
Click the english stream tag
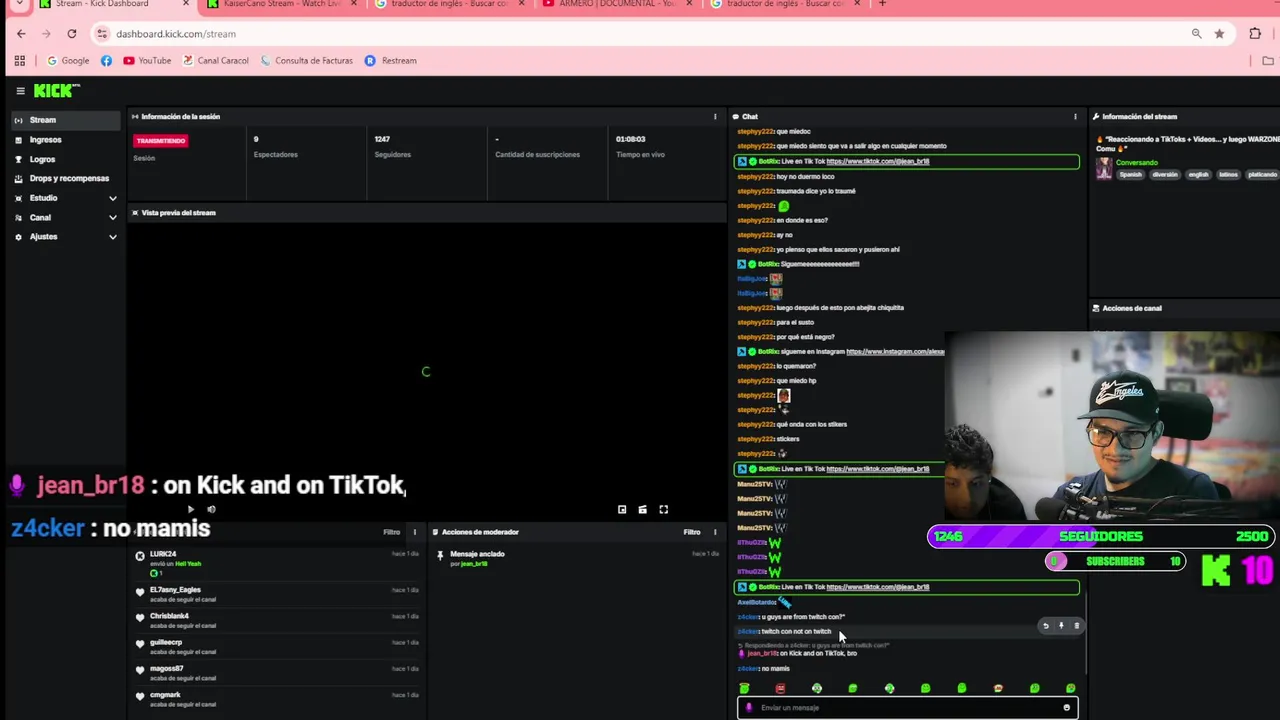click(1198, 174)
